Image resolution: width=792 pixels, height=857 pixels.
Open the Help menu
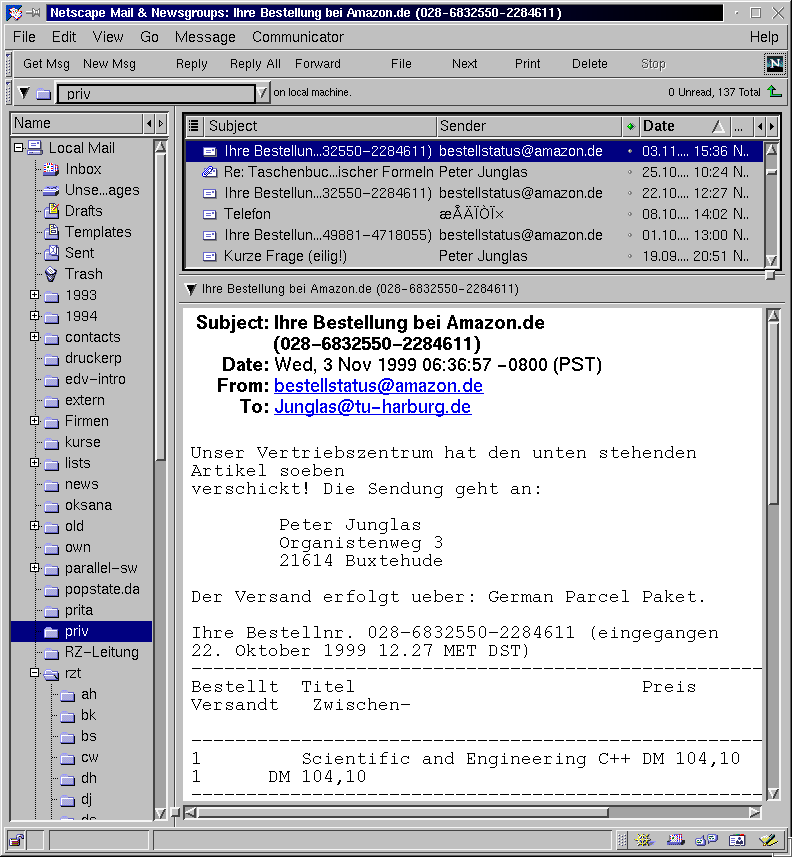[764, 37]
